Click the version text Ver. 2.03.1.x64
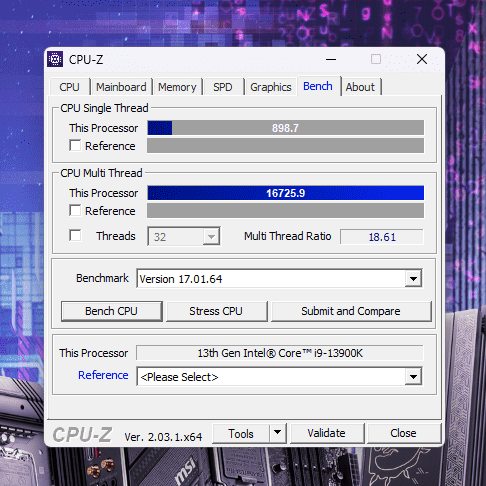 [x=163, y=437]
